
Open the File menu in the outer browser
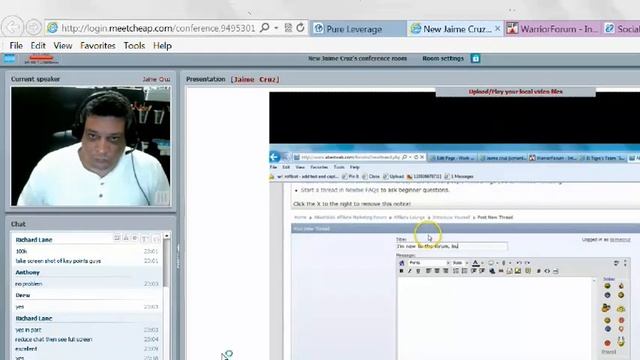pos(16,46)
